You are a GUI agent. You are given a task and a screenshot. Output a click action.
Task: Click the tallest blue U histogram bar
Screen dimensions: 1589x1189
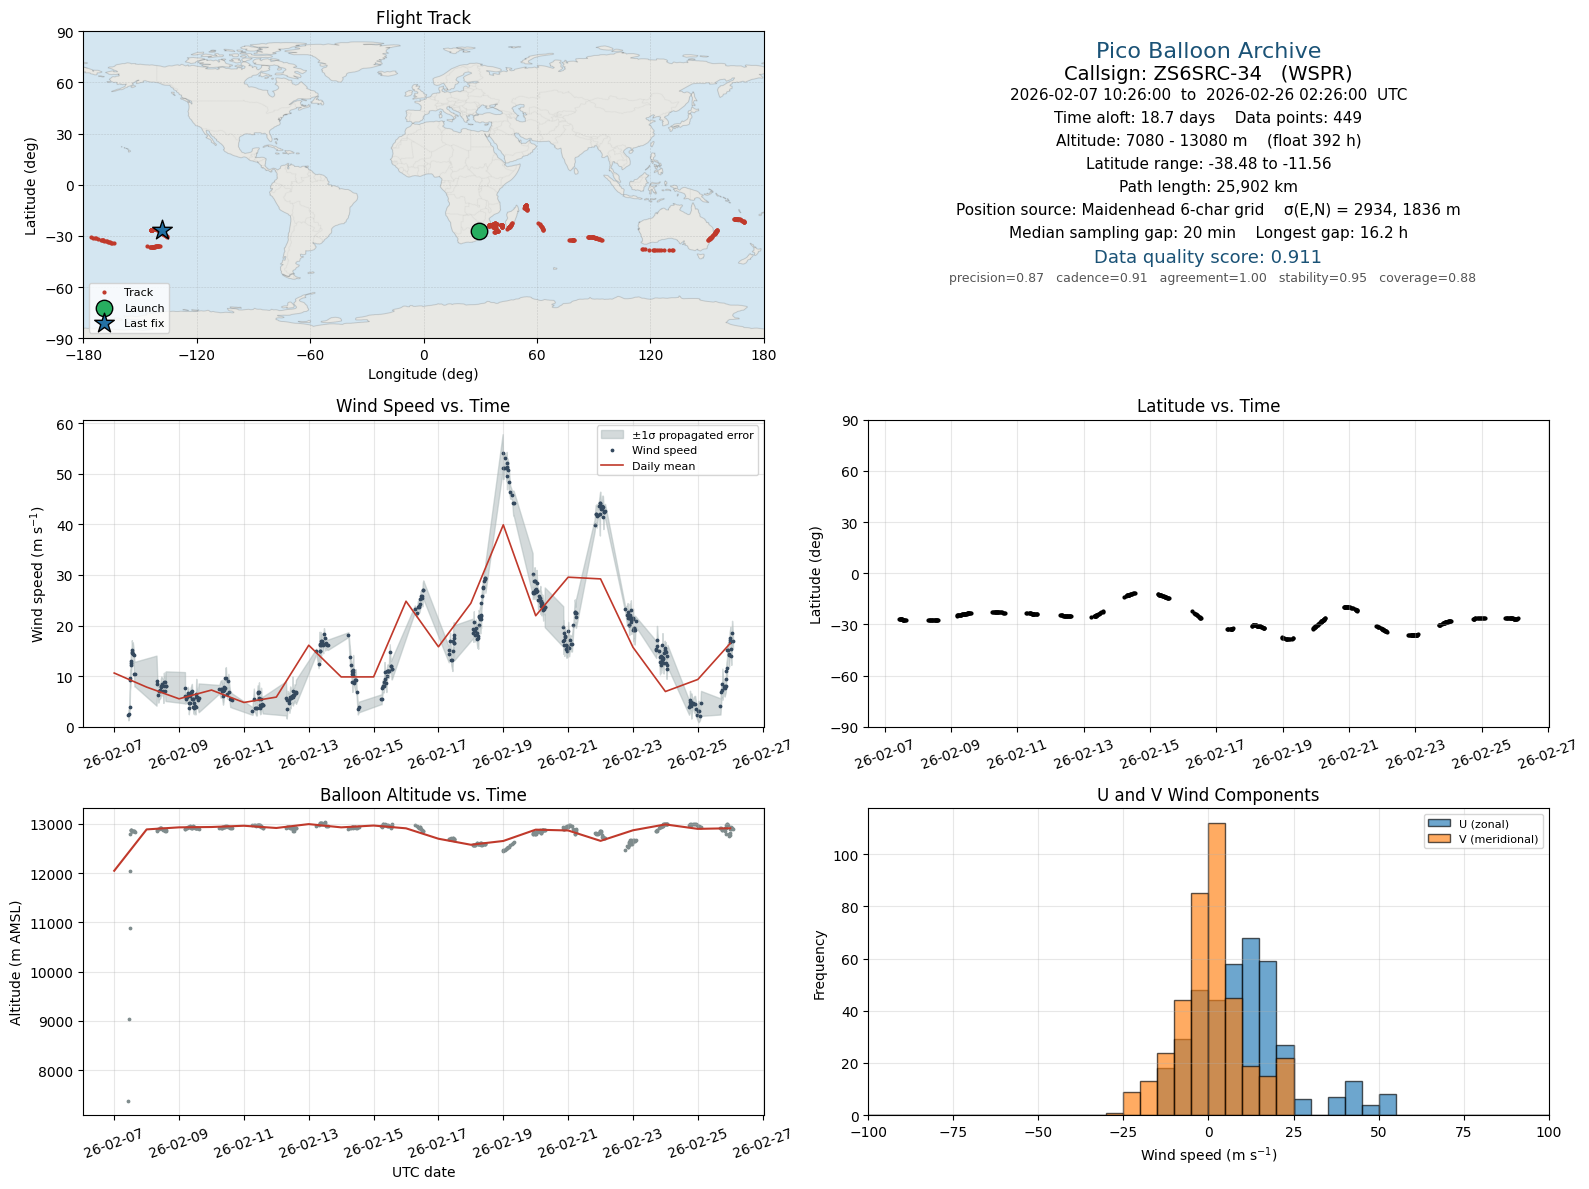click(1250, 1027)
